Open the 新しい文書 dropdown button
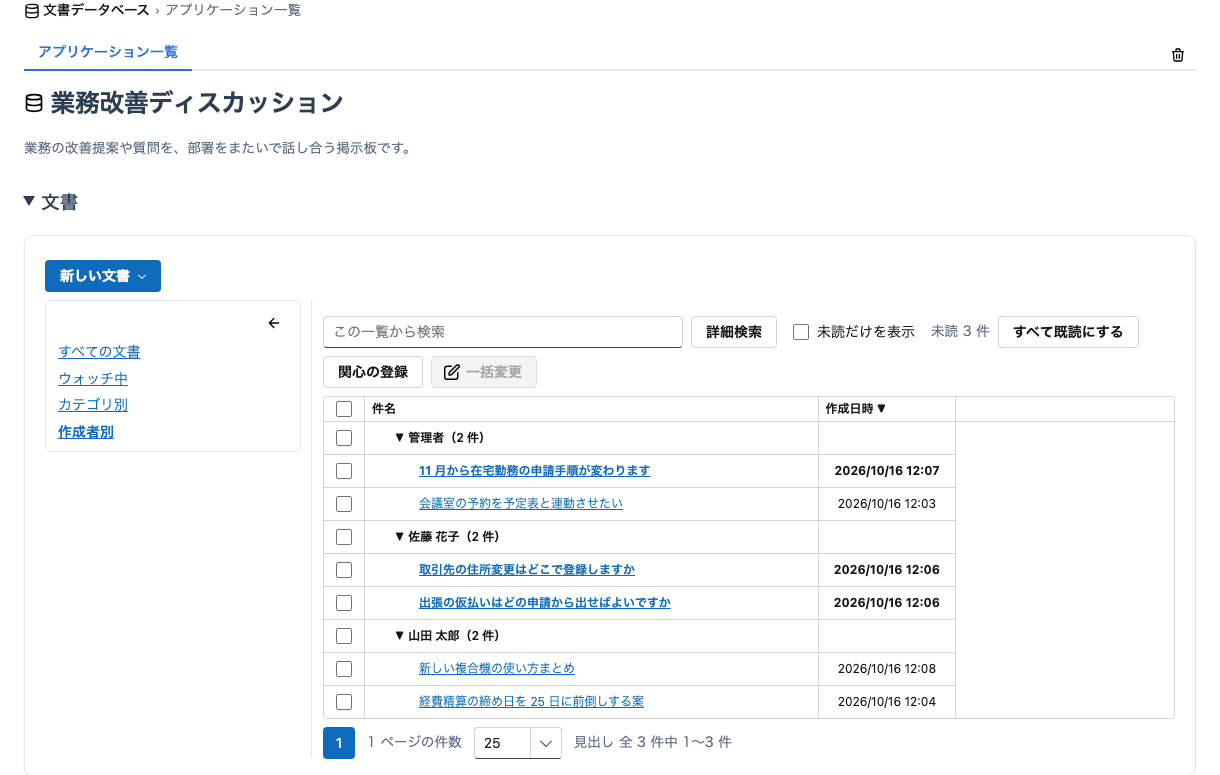This screenshot has height=775, width=1220. click(x=103, y=276)
